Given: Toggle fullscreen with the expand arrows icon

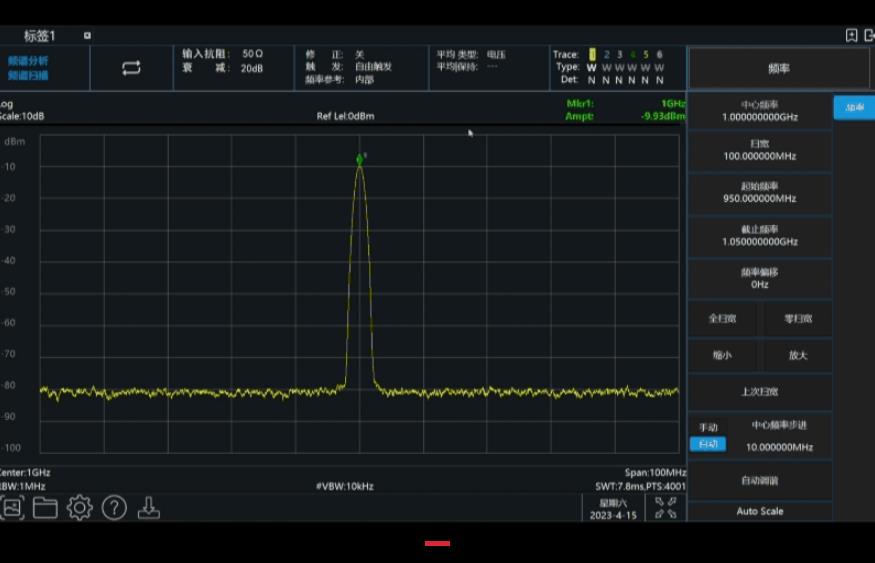Looking at the screenshot, I should 665,508.
